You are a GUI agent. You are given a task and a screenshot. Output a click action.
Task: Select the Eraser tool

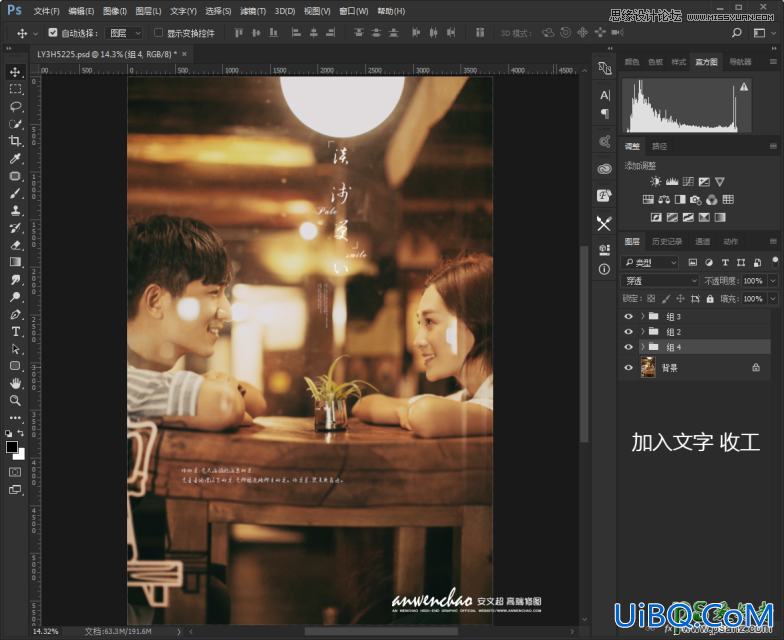click(x=15, y=245)
